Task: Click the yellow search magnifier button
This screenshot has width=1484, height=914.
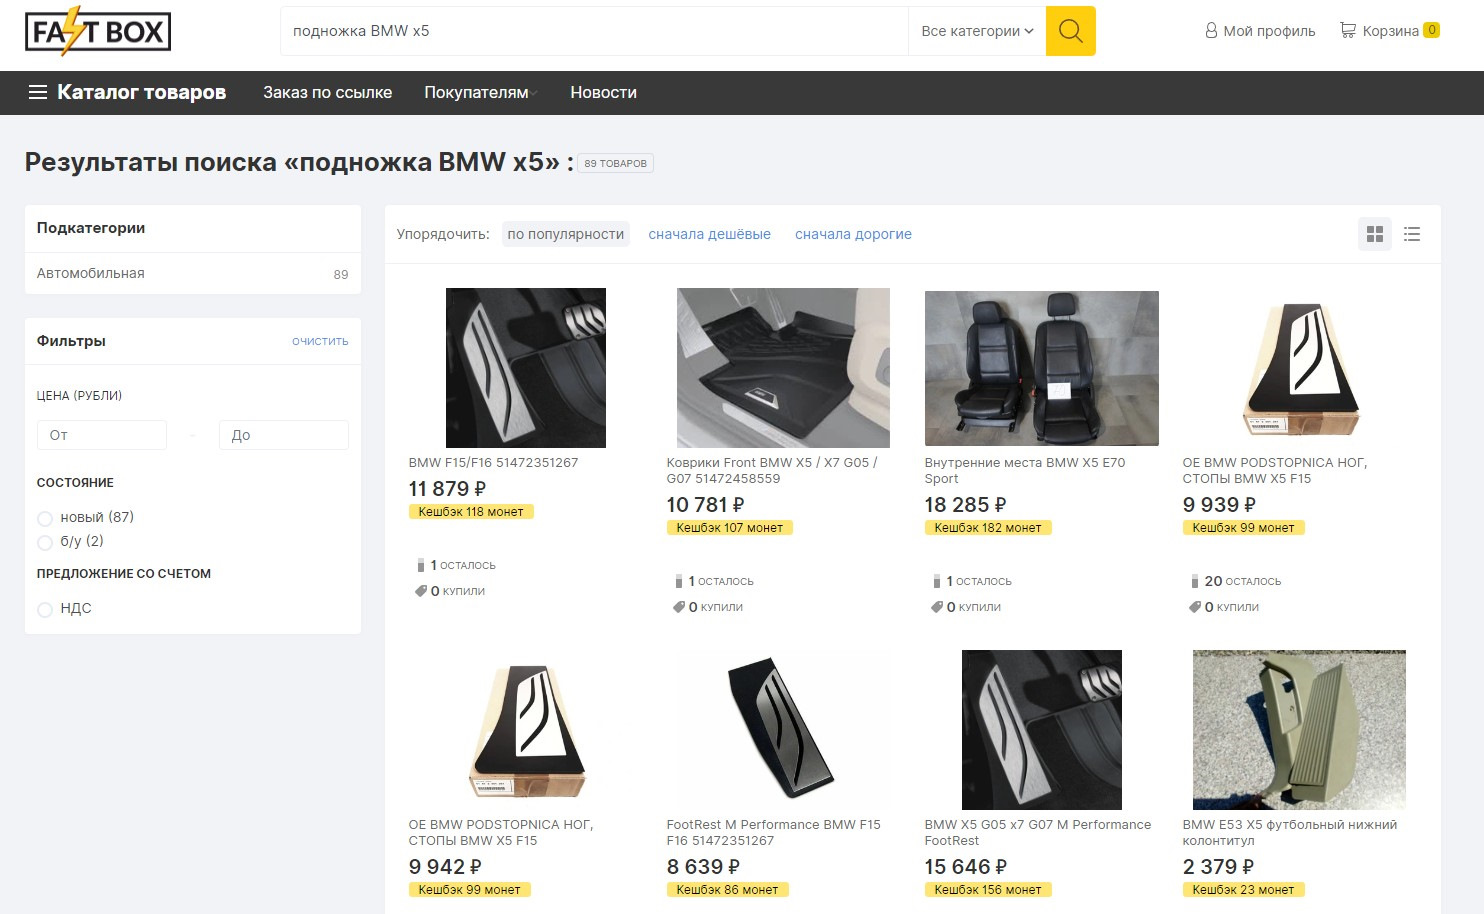Action: [1070, 31]
